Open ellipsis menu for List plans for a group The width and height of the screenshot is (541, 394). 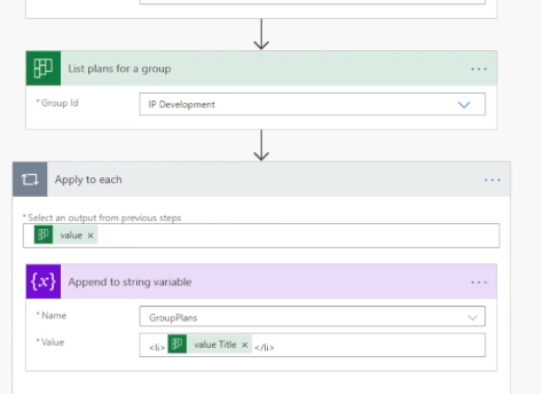[x=479, y=69]
